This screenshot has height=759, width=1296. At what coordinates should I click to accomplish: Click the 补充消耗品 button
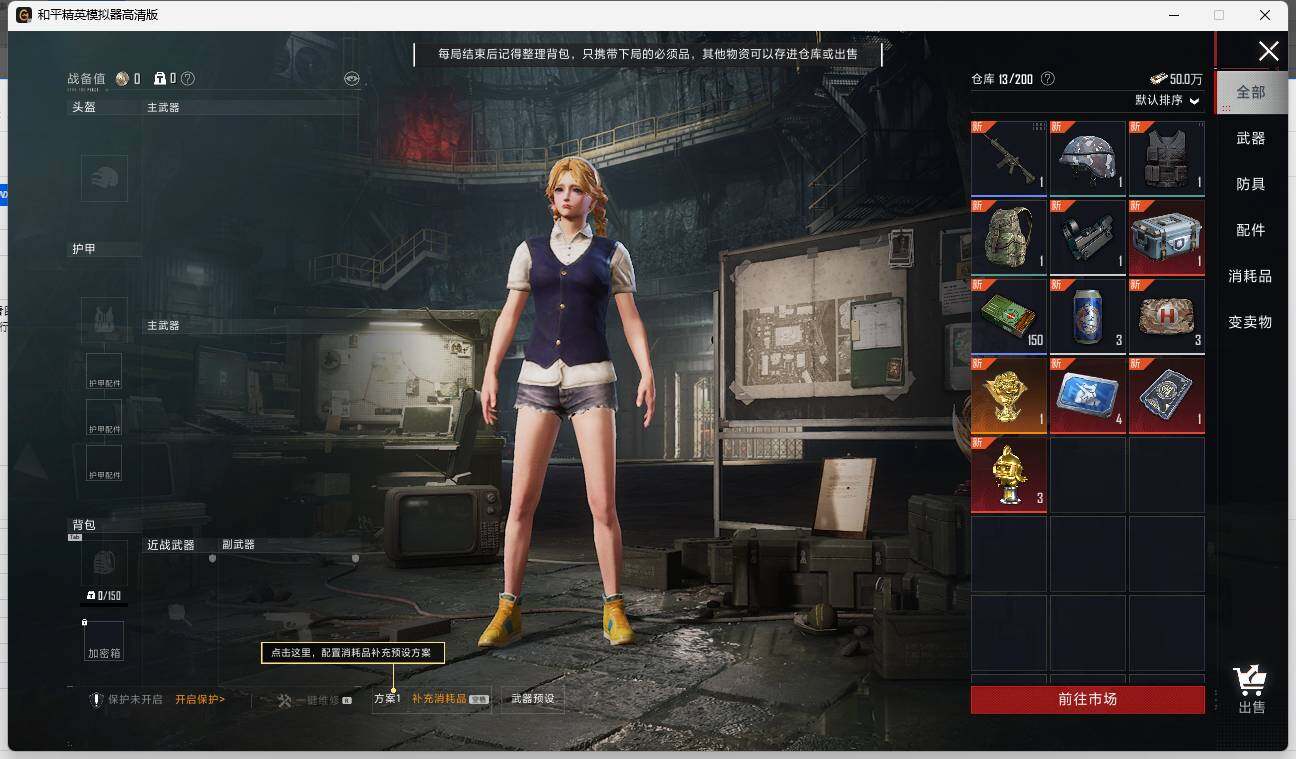[450, 699]
